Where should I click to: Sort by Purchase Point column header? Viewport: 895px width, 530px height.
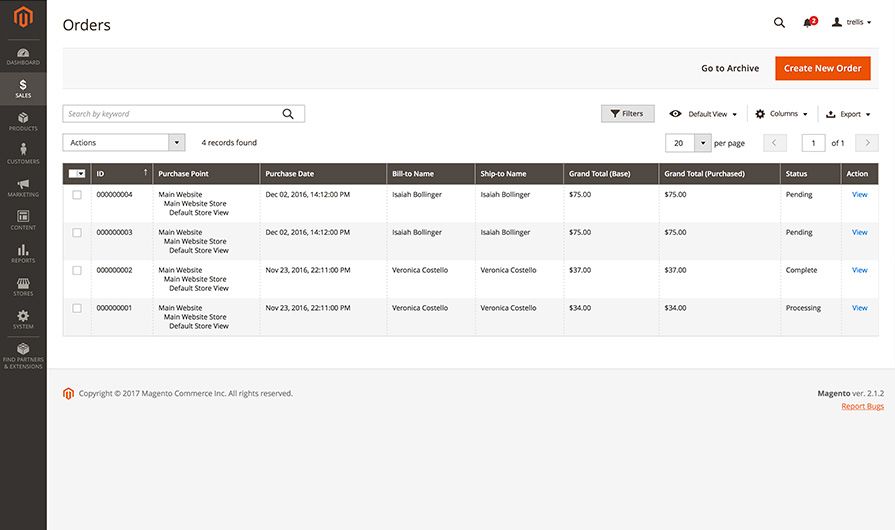tap(206, 173)
